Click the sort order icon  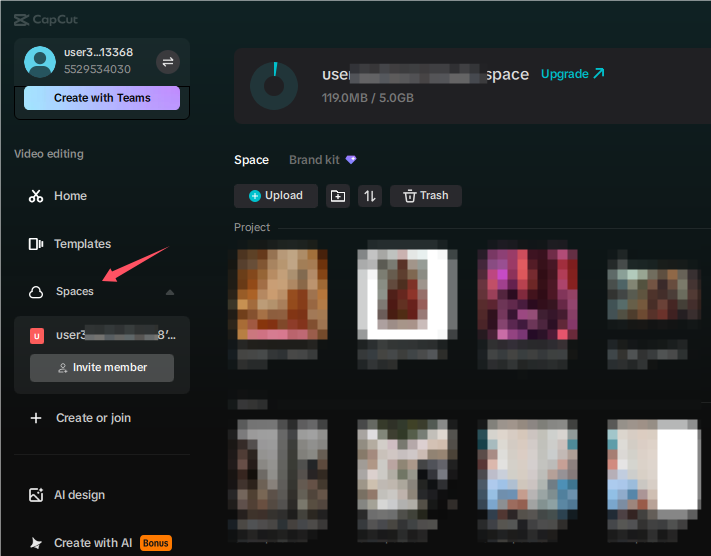click(370, 196)
